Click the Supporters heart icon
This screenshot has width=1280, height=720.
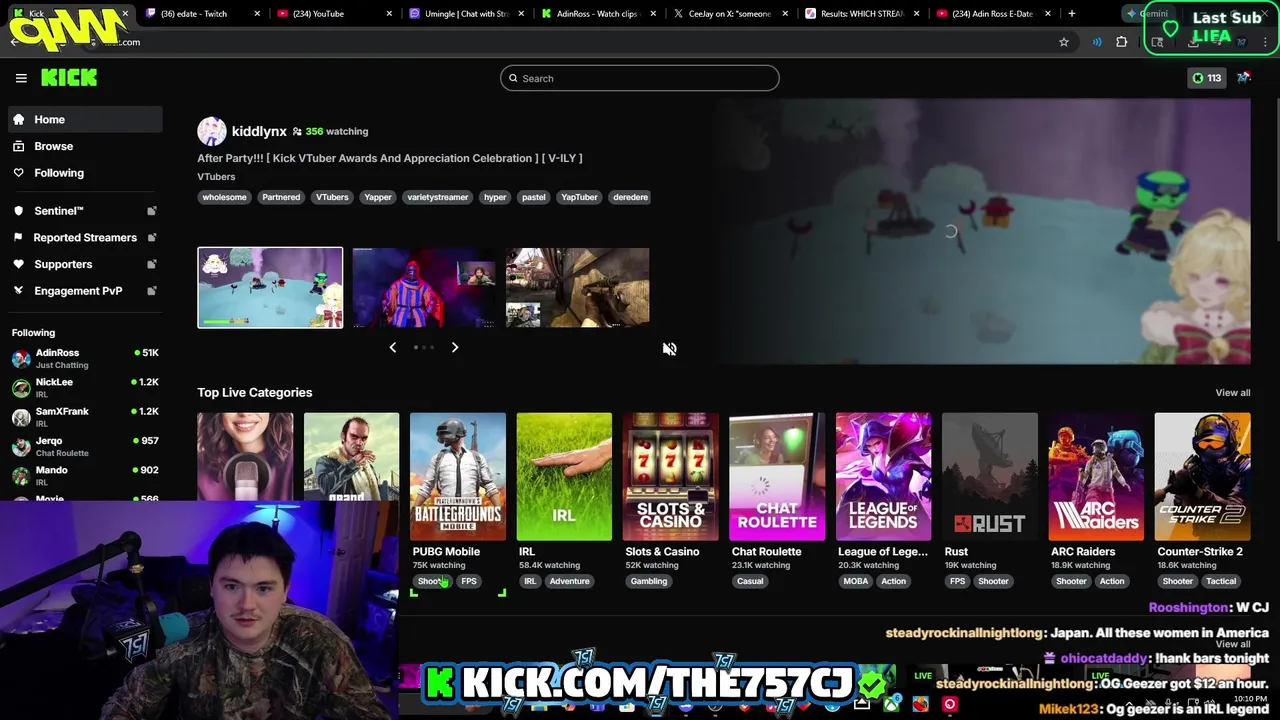tap(18, 264)
